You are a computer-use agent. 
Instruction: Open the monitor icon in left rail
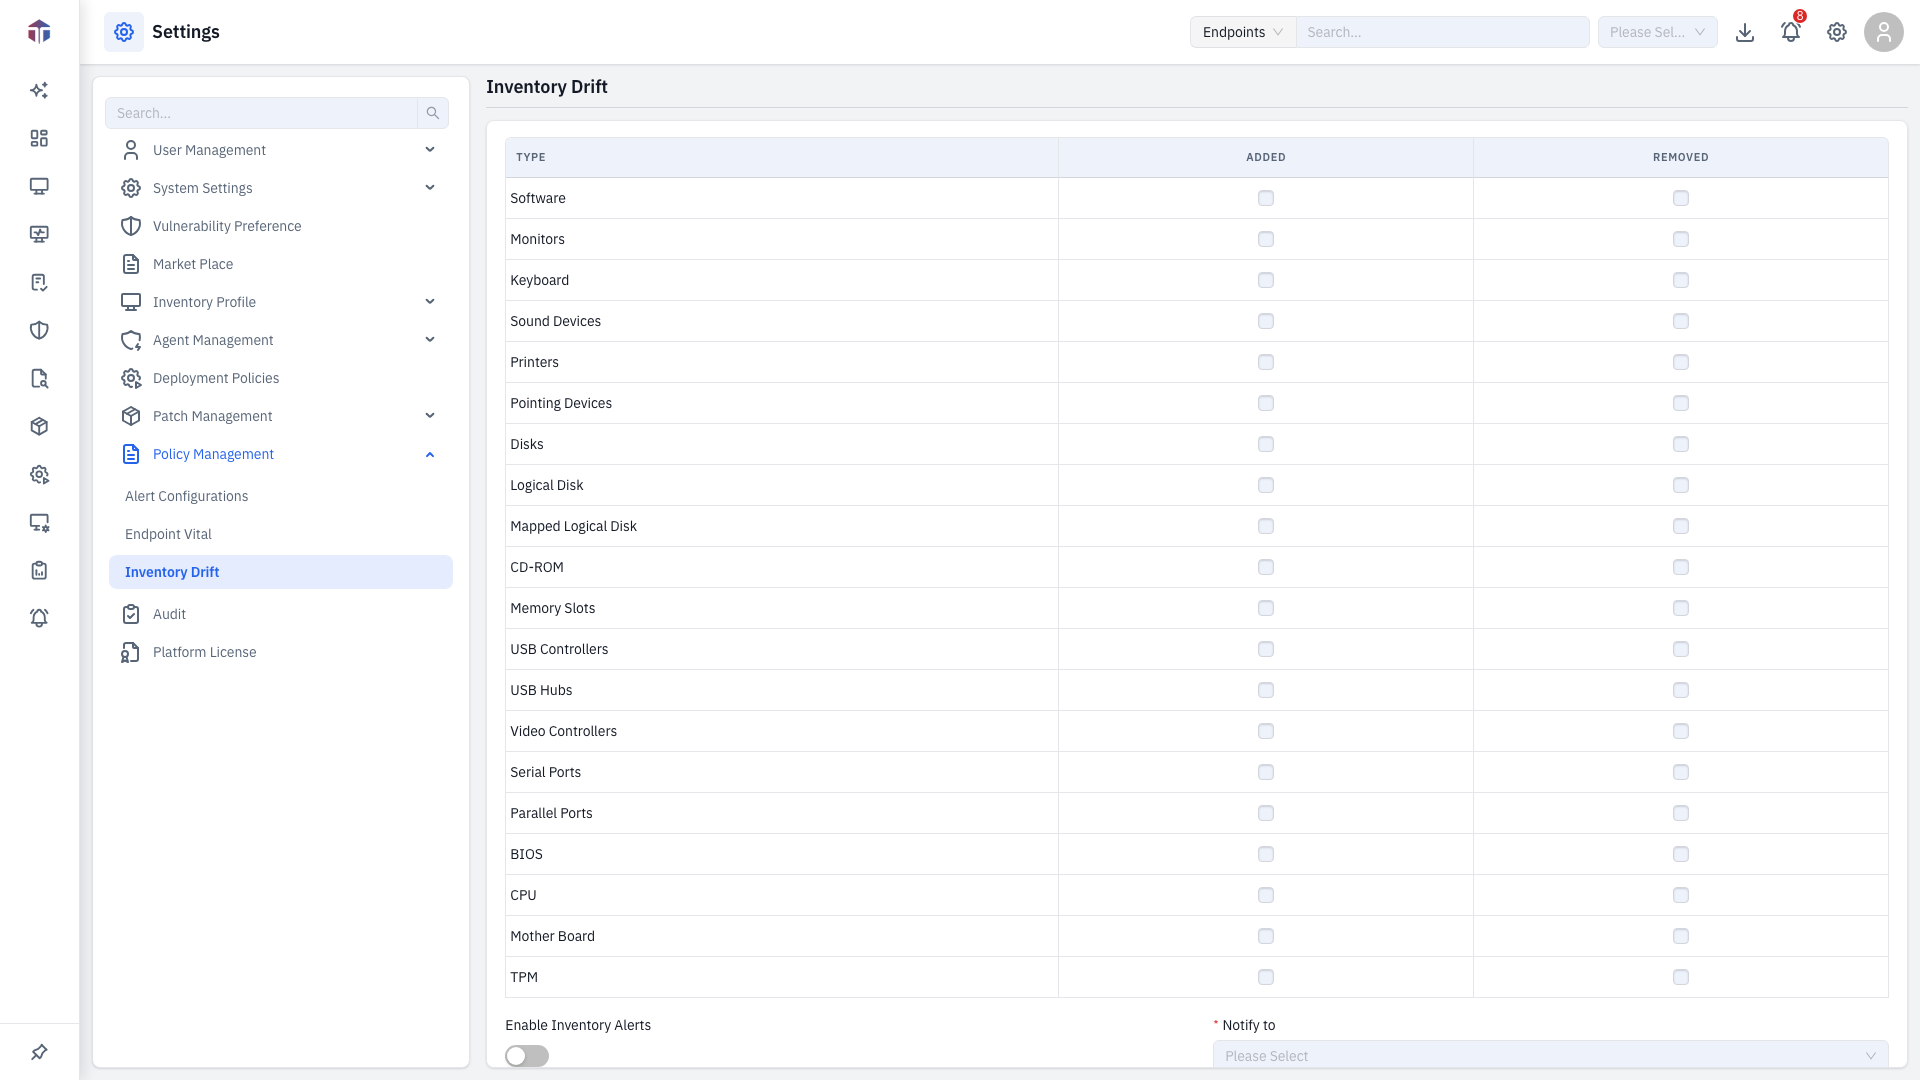click(x=39, y=186)
